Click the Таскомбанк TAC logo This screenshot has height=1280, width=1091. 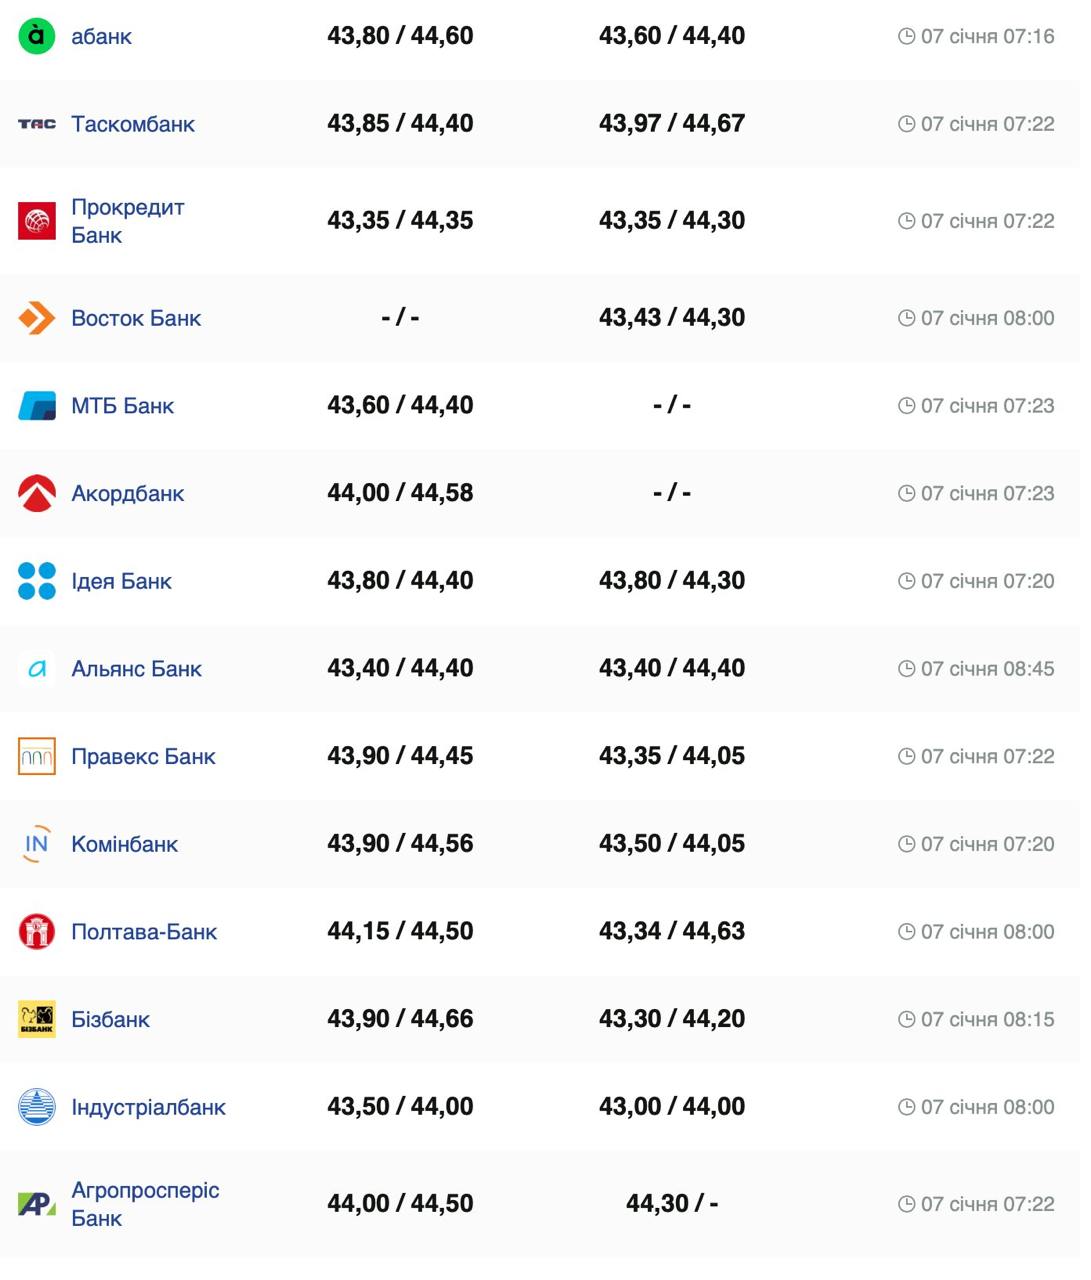coord(37,124)
